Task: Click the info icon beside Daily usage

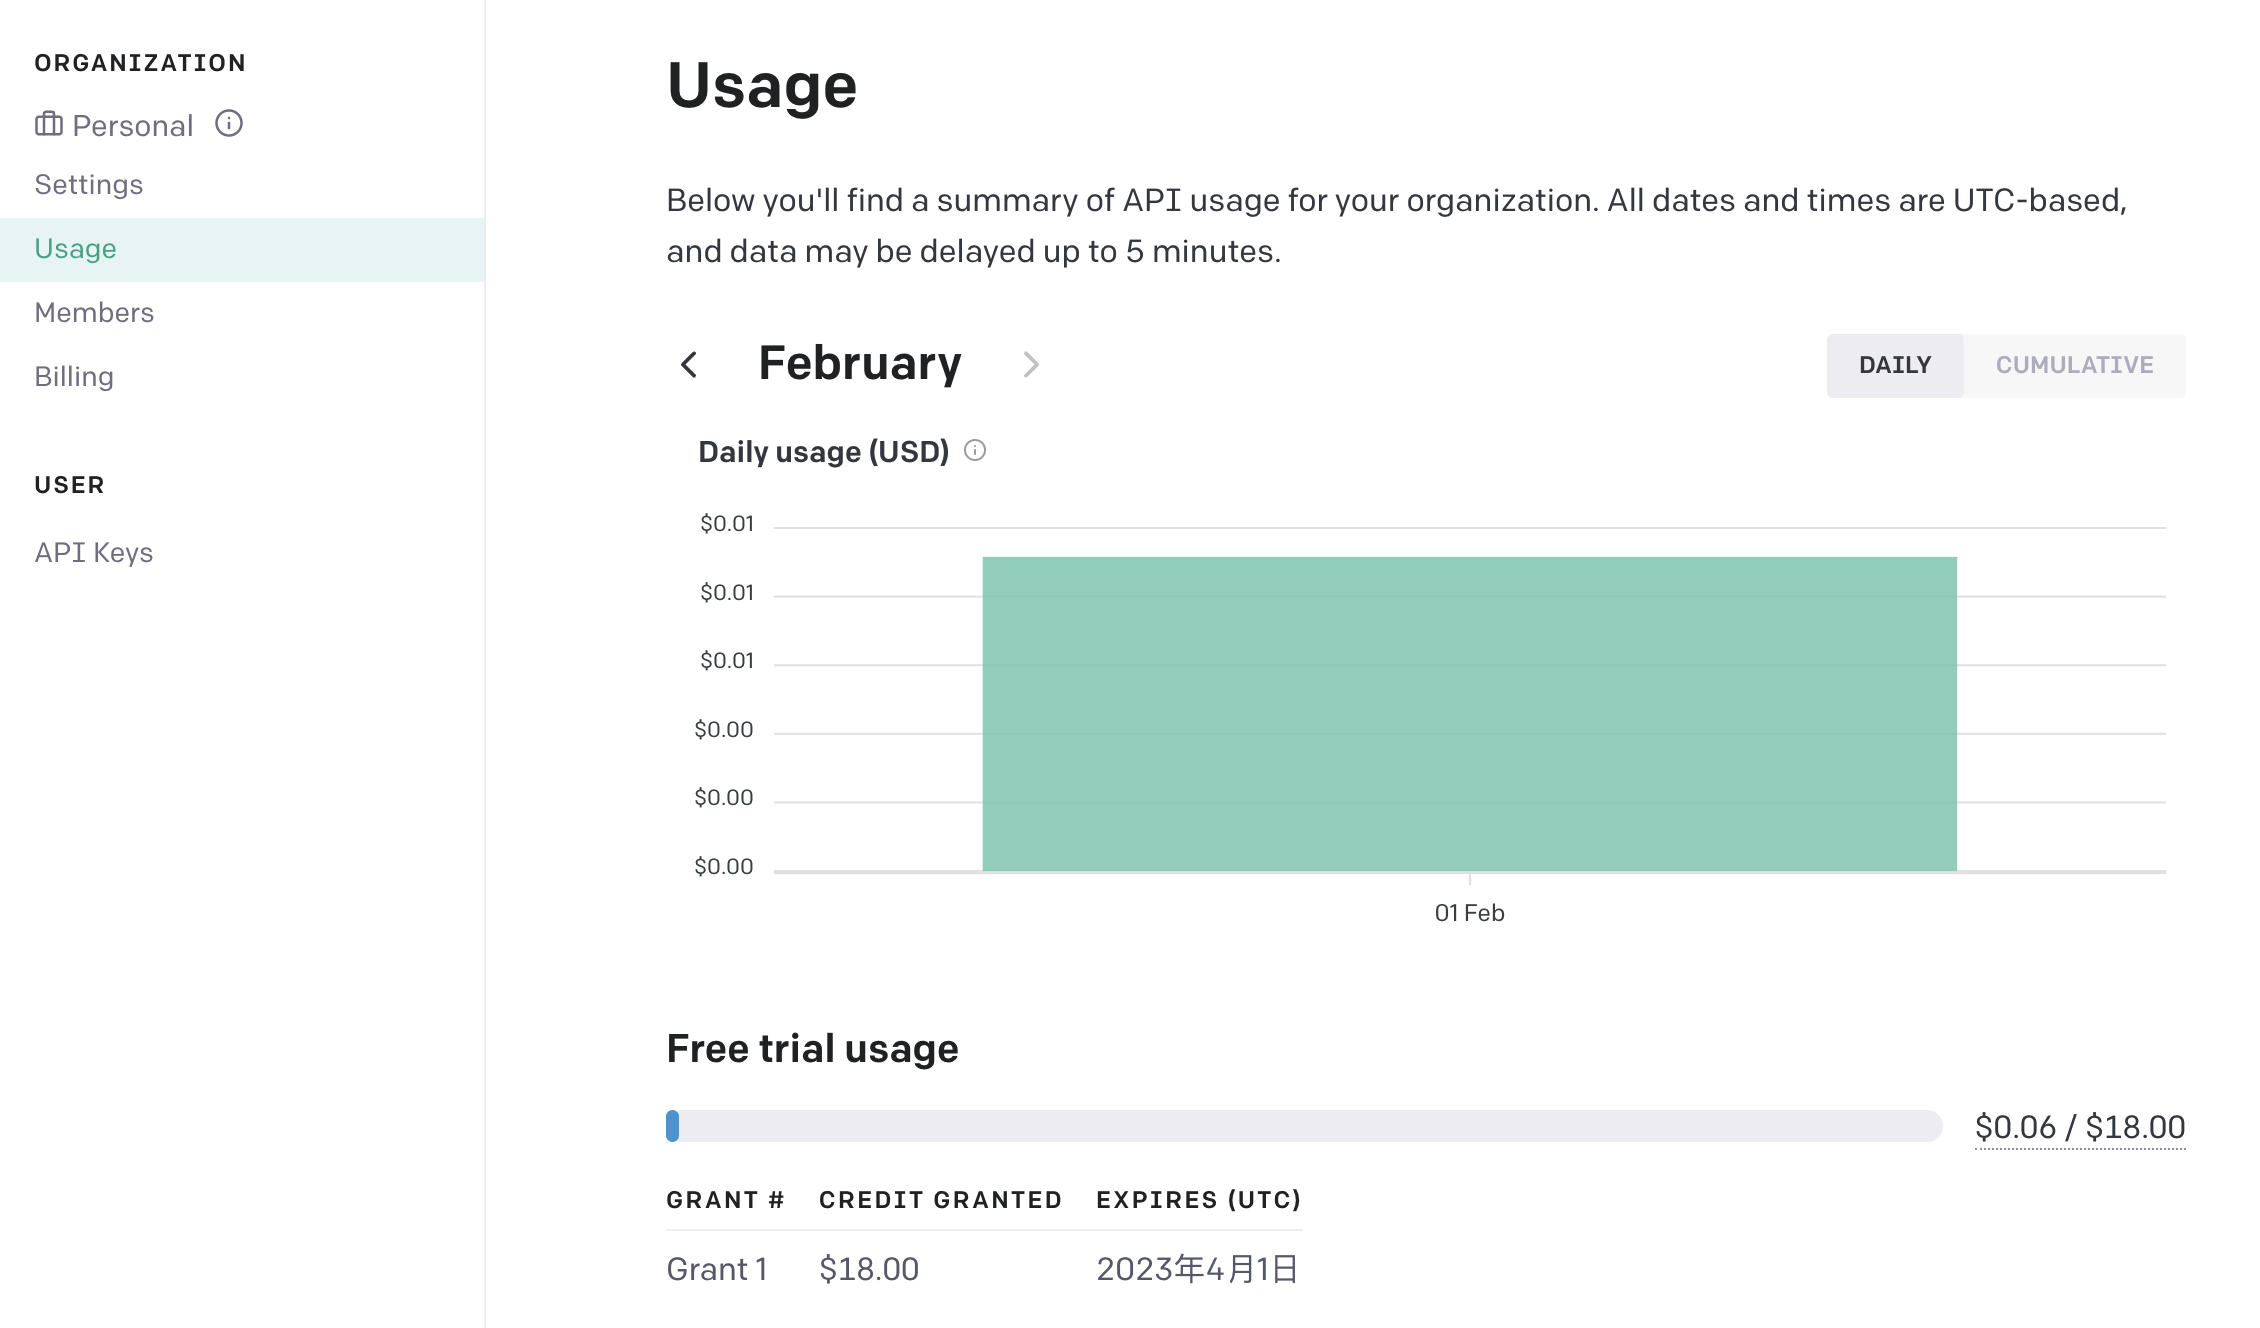Action: pos(975,451)
